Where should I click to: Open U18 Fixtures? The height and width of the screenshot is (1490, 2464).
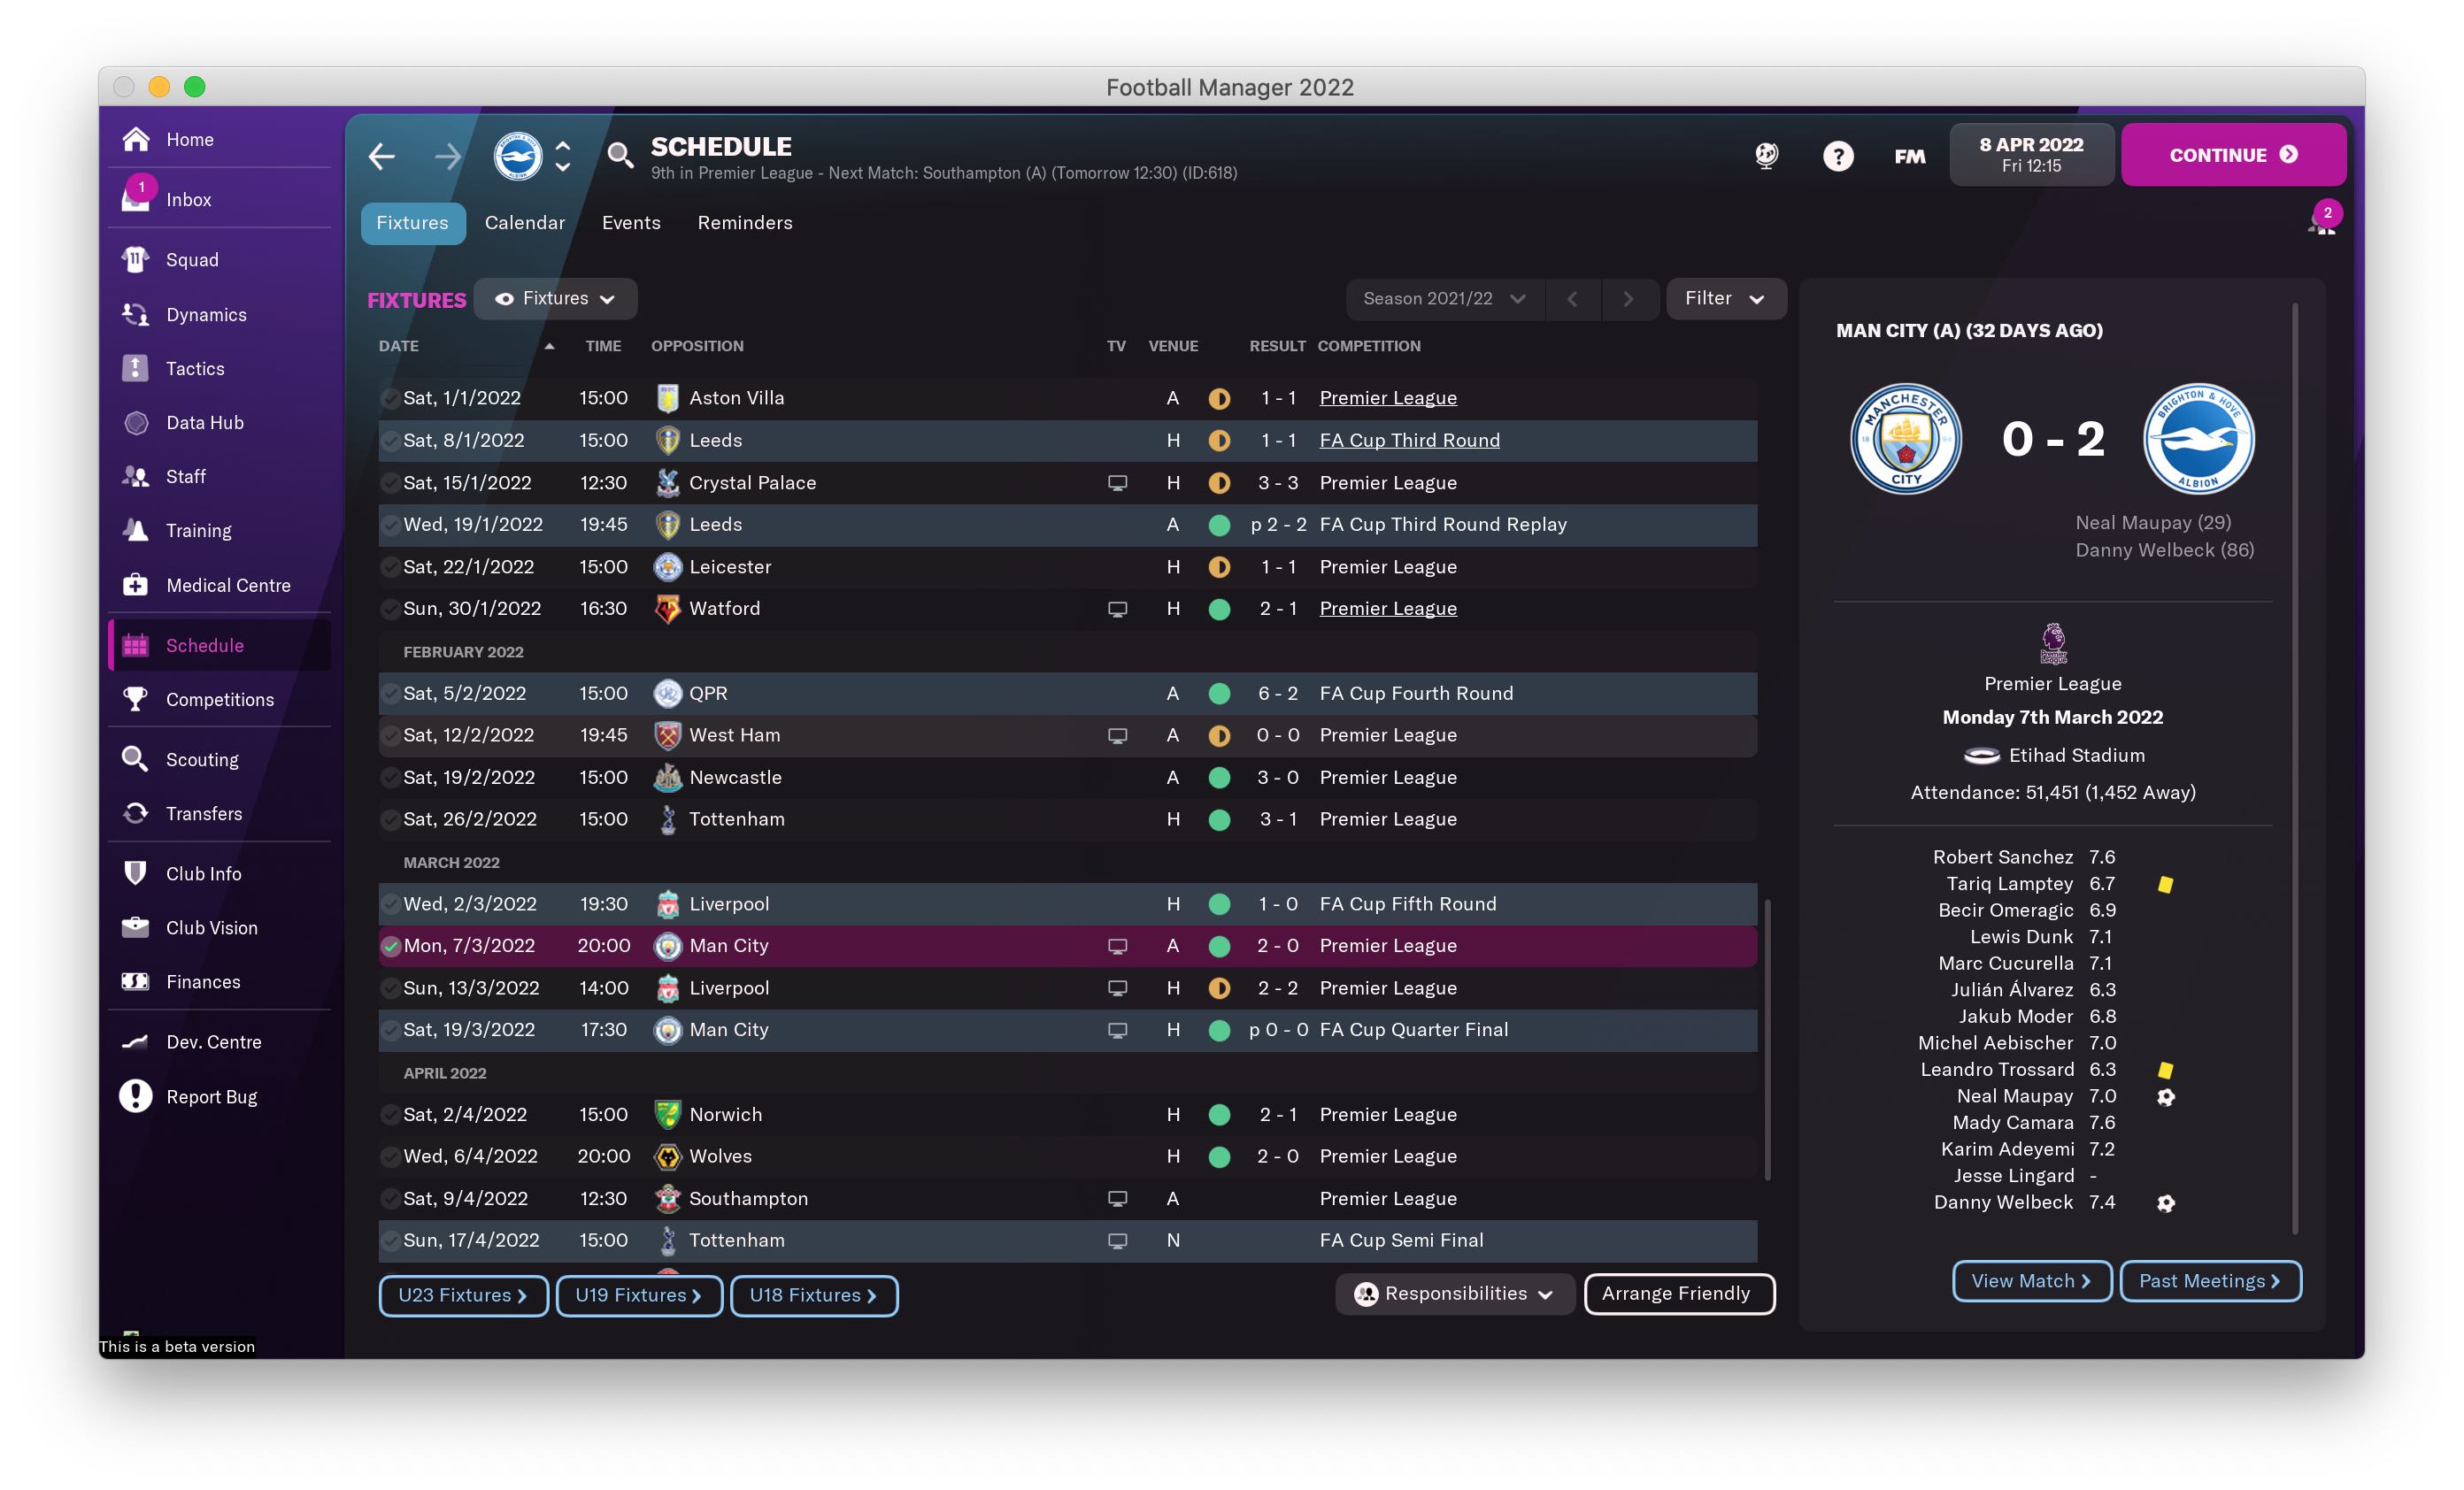pos(813,1295)
